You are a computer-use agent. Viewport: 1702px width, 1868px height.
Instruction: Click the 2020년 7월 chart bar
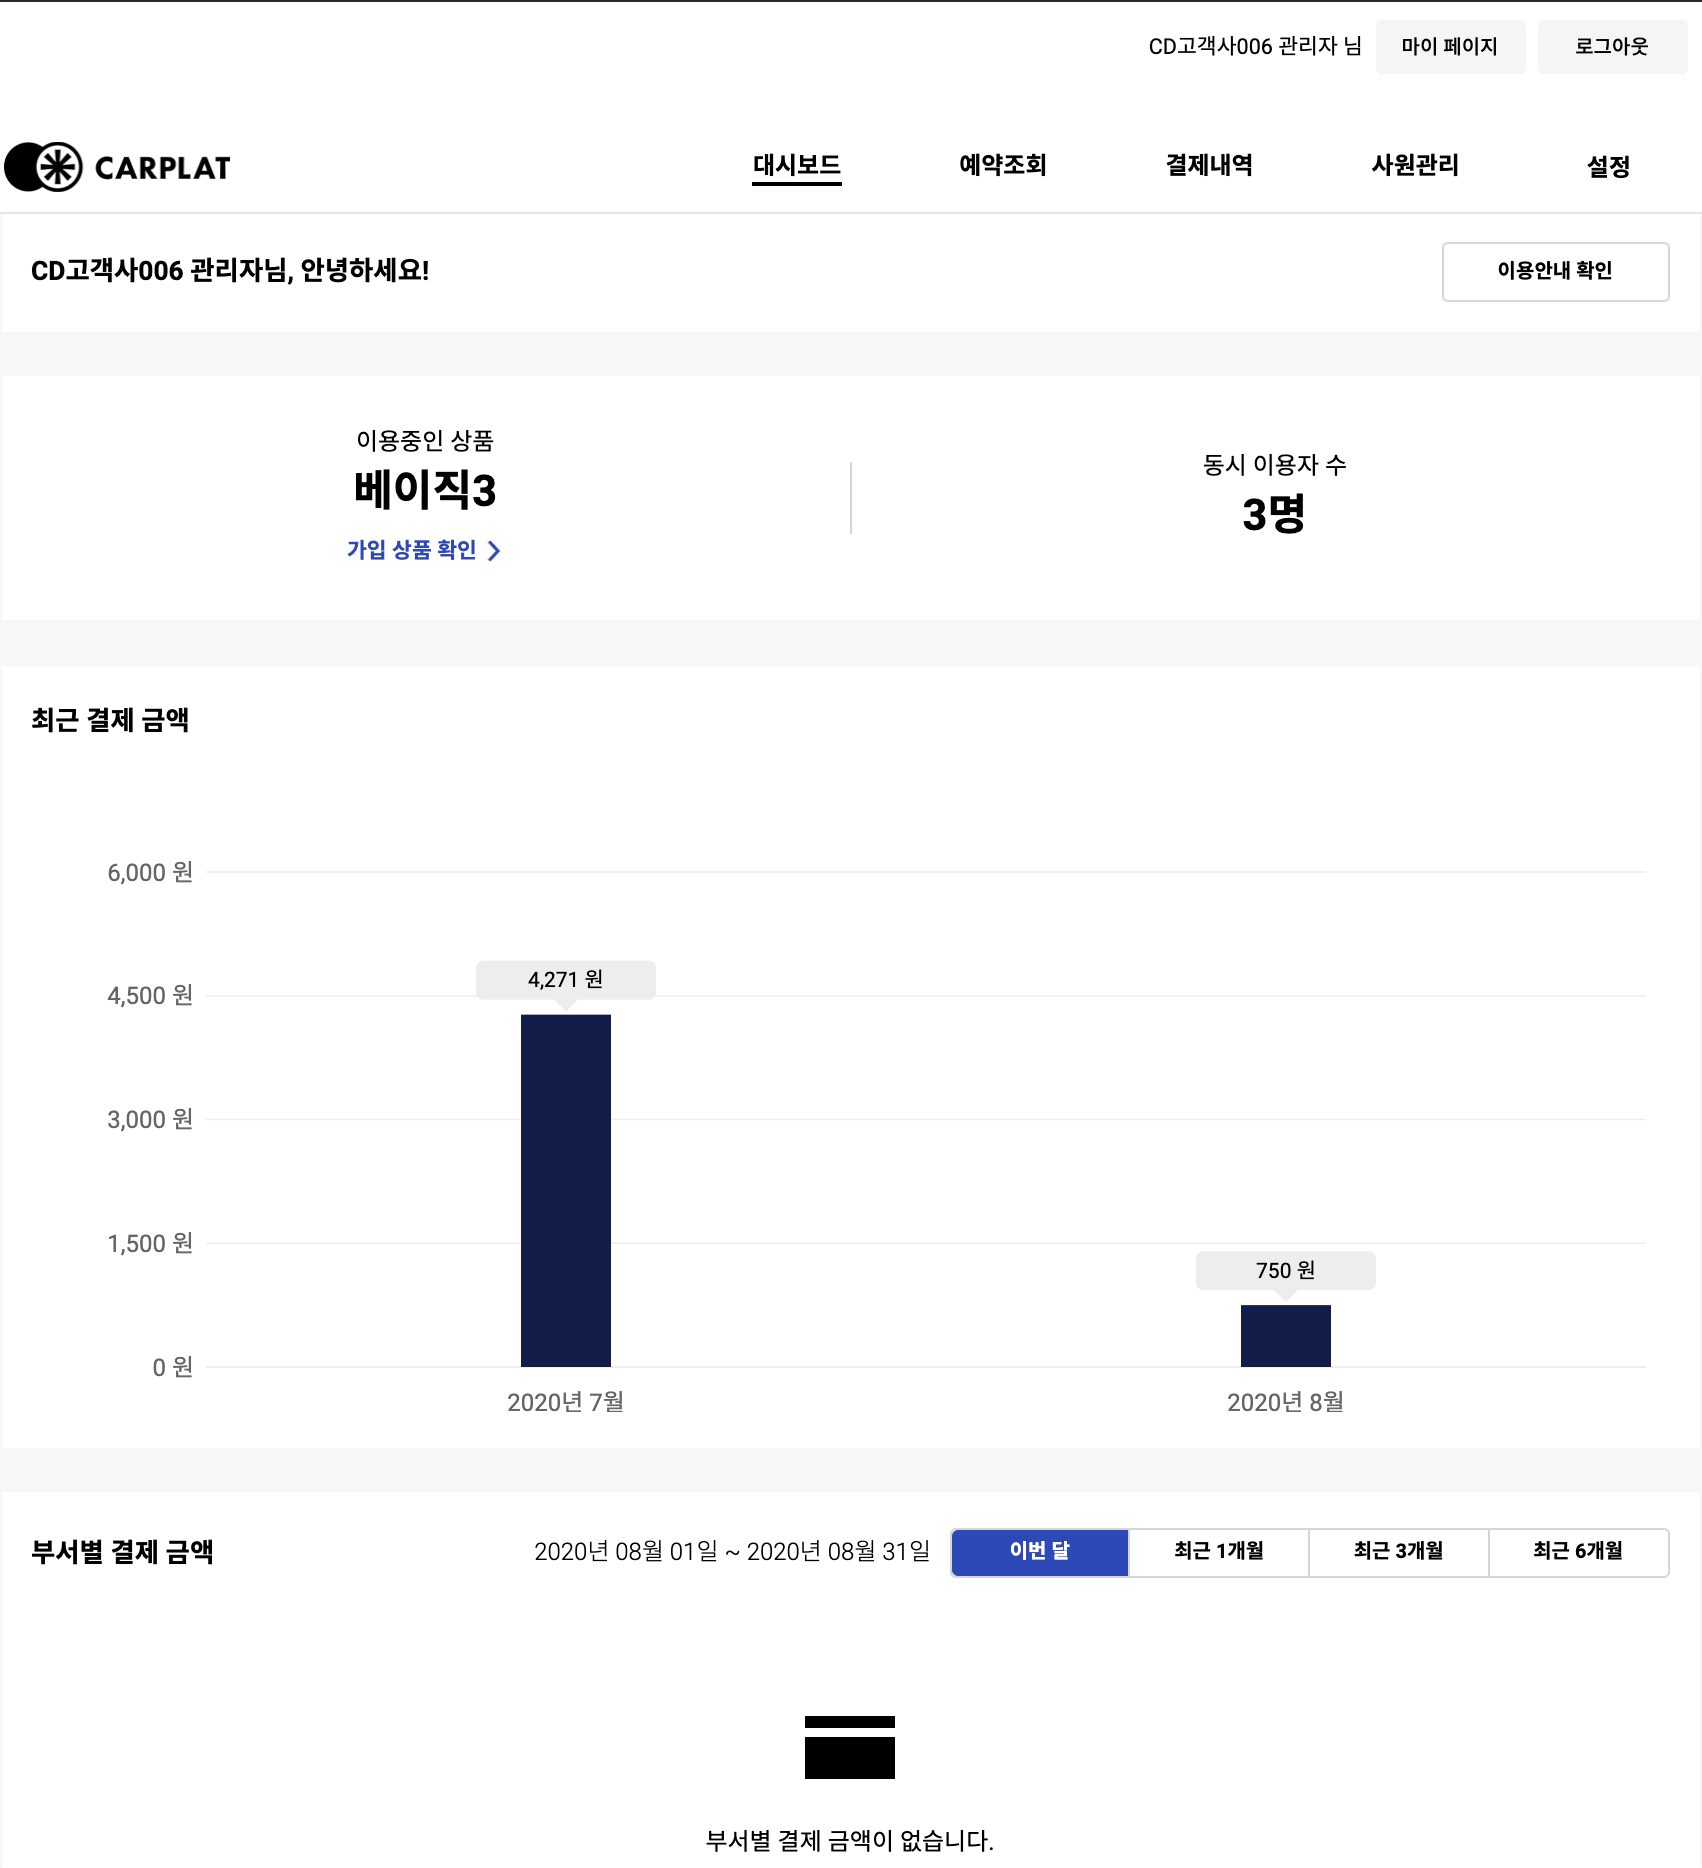566,1190
